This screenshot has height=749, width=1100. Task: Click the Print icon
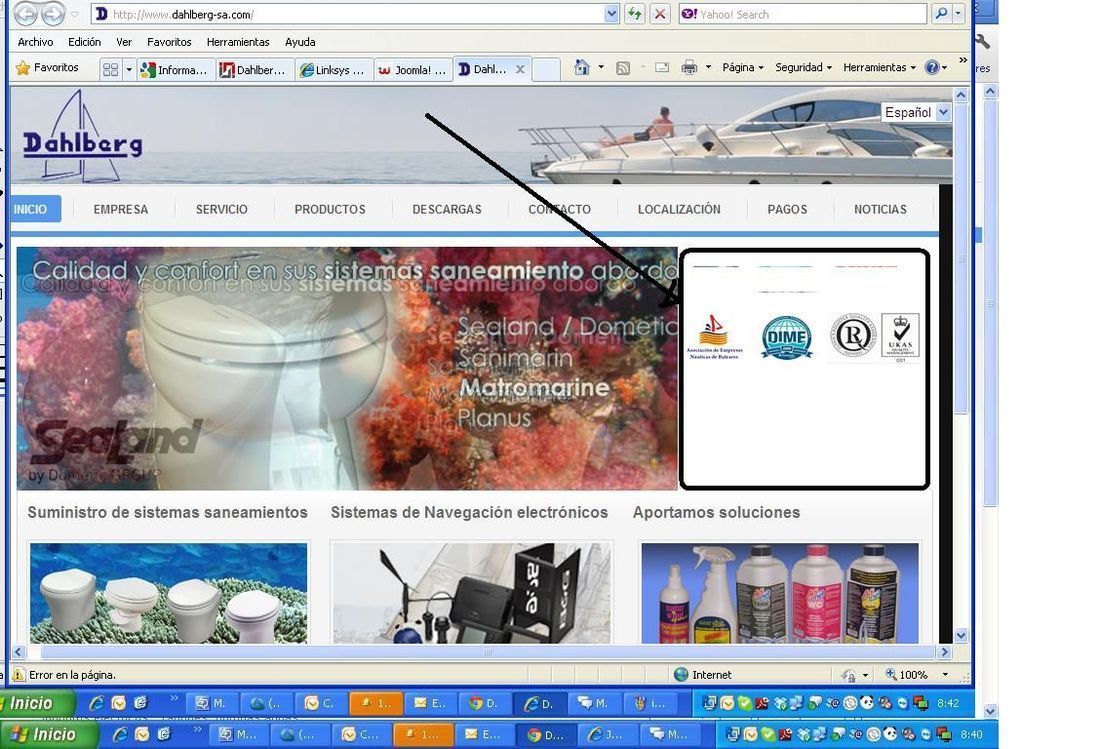click(x=690, y=67)
